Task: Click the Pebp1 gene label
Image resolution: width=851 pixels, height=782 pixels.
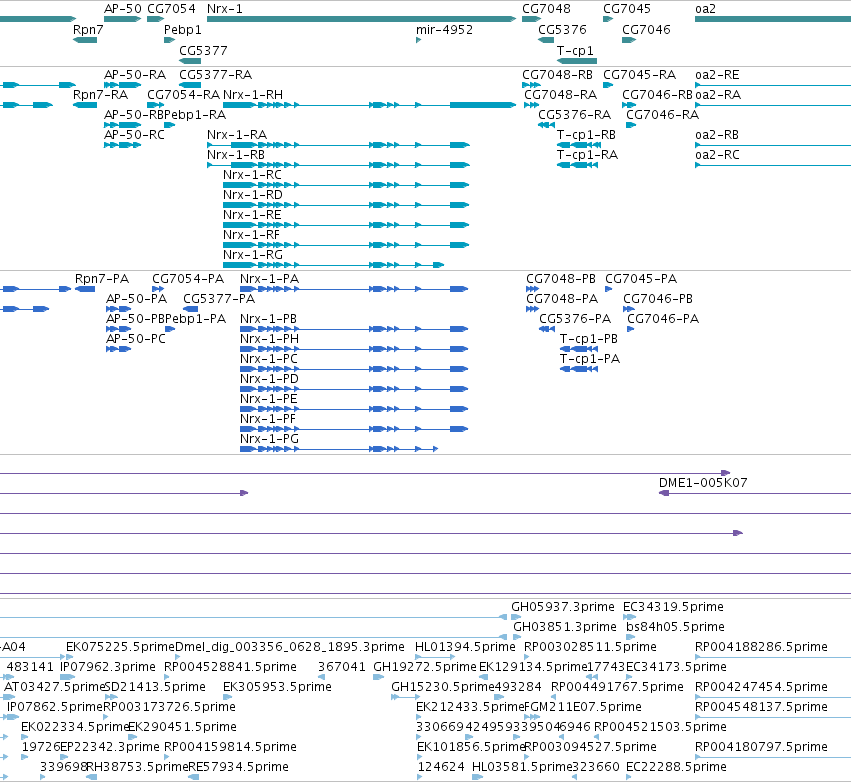Action: 182,29
